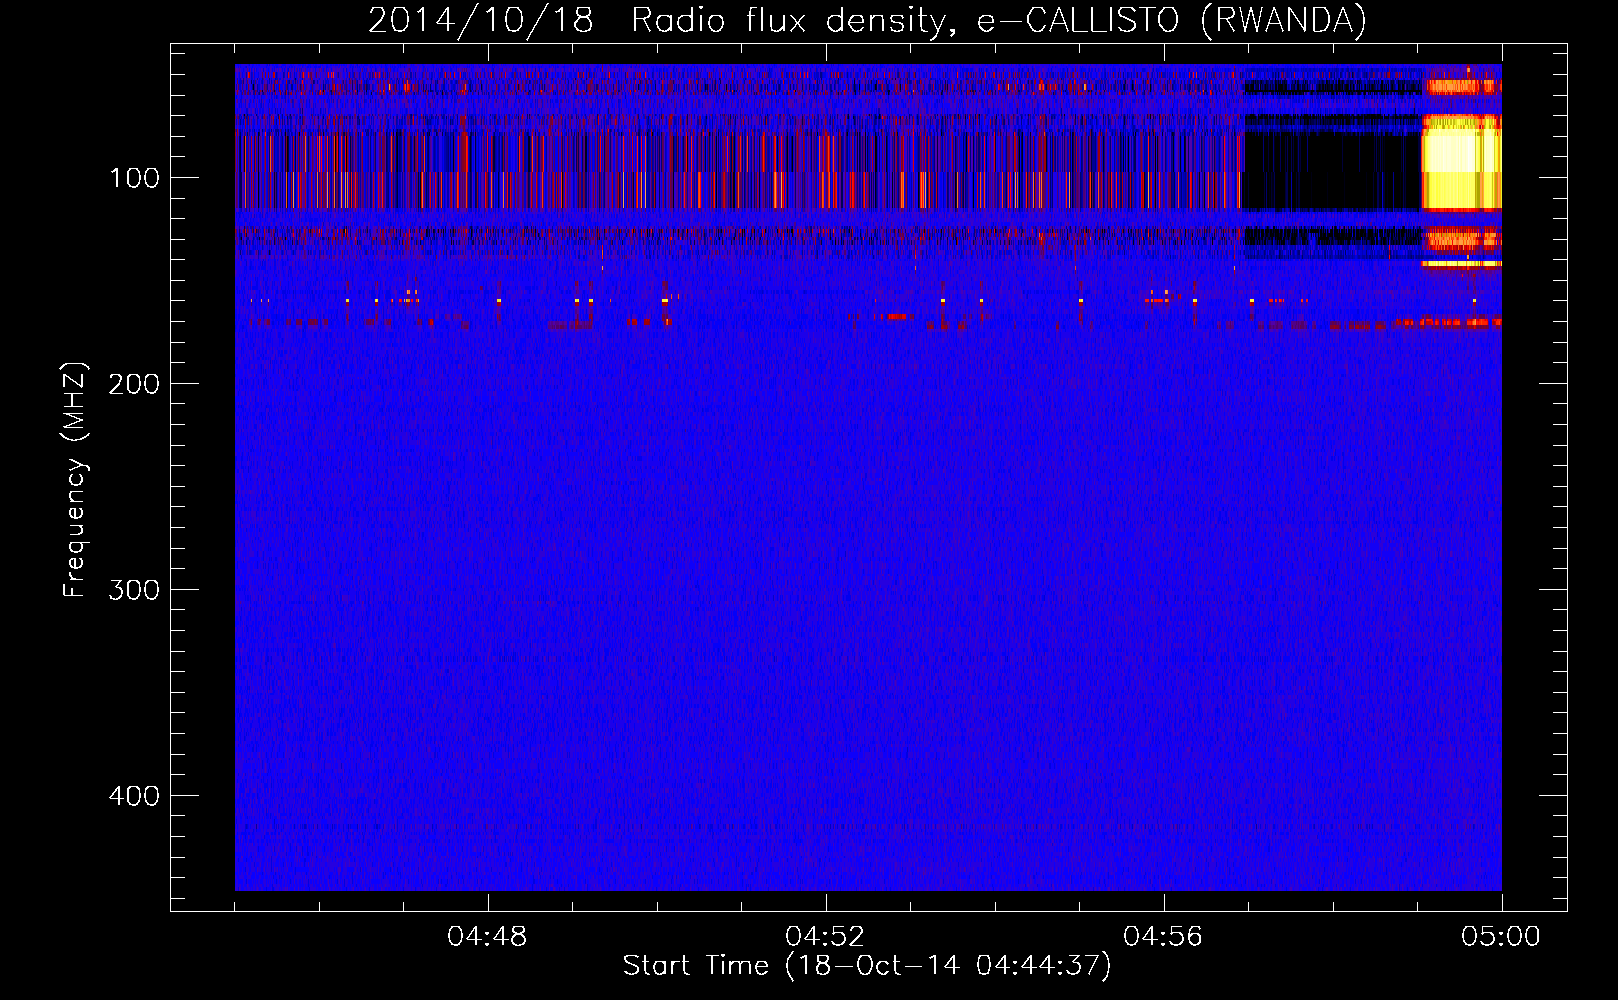1618x1000 pixels.
Task: Click the 'Frequency (MHZ)' axis title
Action: pos(75,480)
